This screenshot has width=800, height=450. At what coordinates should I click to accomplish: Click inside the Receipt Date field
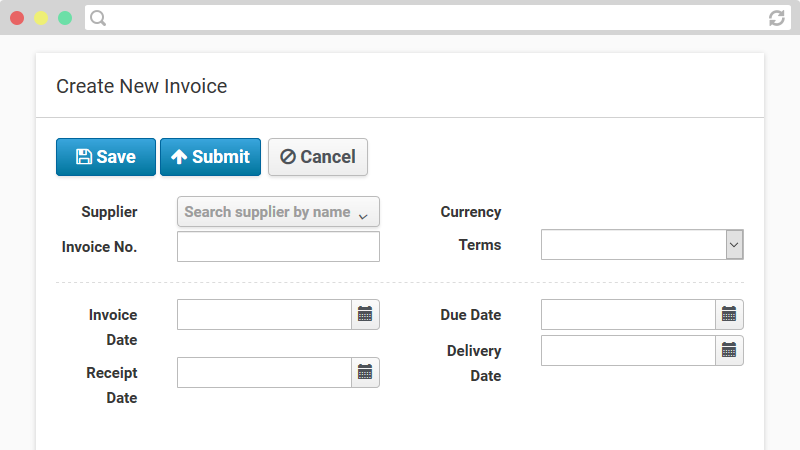pos(264,372)
